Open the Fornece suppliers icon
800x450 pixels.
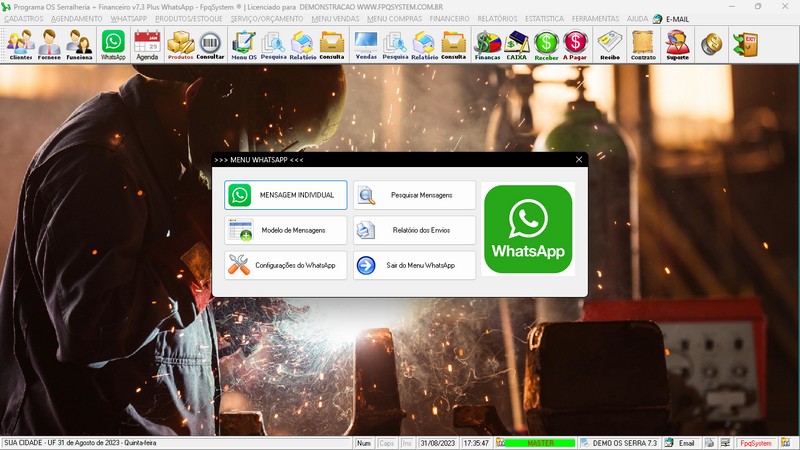pos(49,45)
